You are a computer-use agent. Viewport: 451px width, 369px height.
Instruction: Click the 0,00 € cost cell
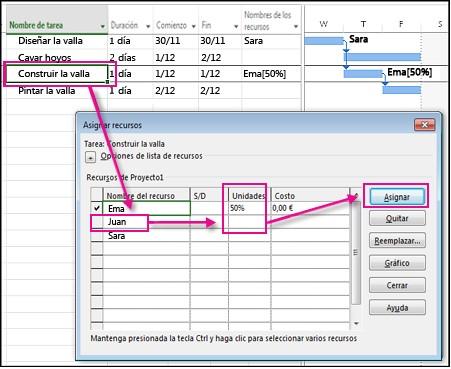point(310,208)
